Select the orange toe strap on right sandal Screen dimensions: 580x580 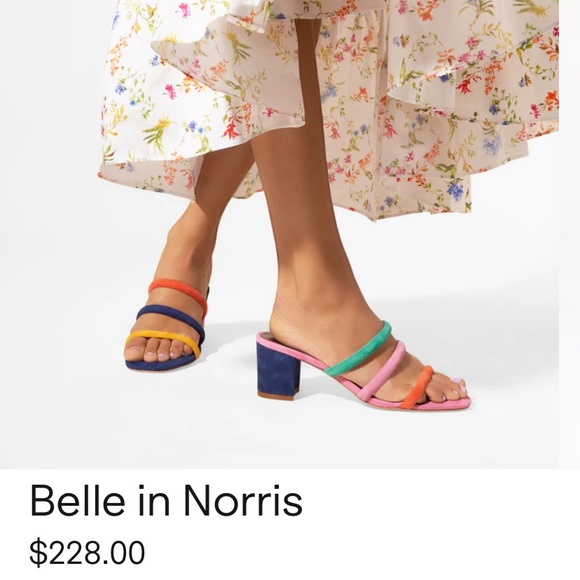pyautogui.click(x=417, y=387)
